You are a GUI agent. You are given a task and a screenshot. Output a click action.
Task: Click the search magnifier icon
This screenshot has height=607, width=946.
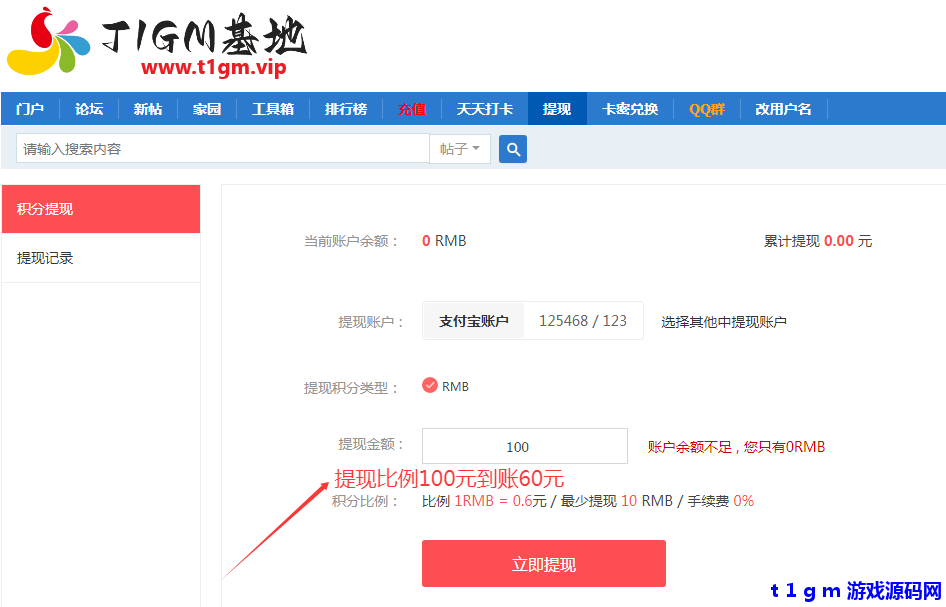512,147
